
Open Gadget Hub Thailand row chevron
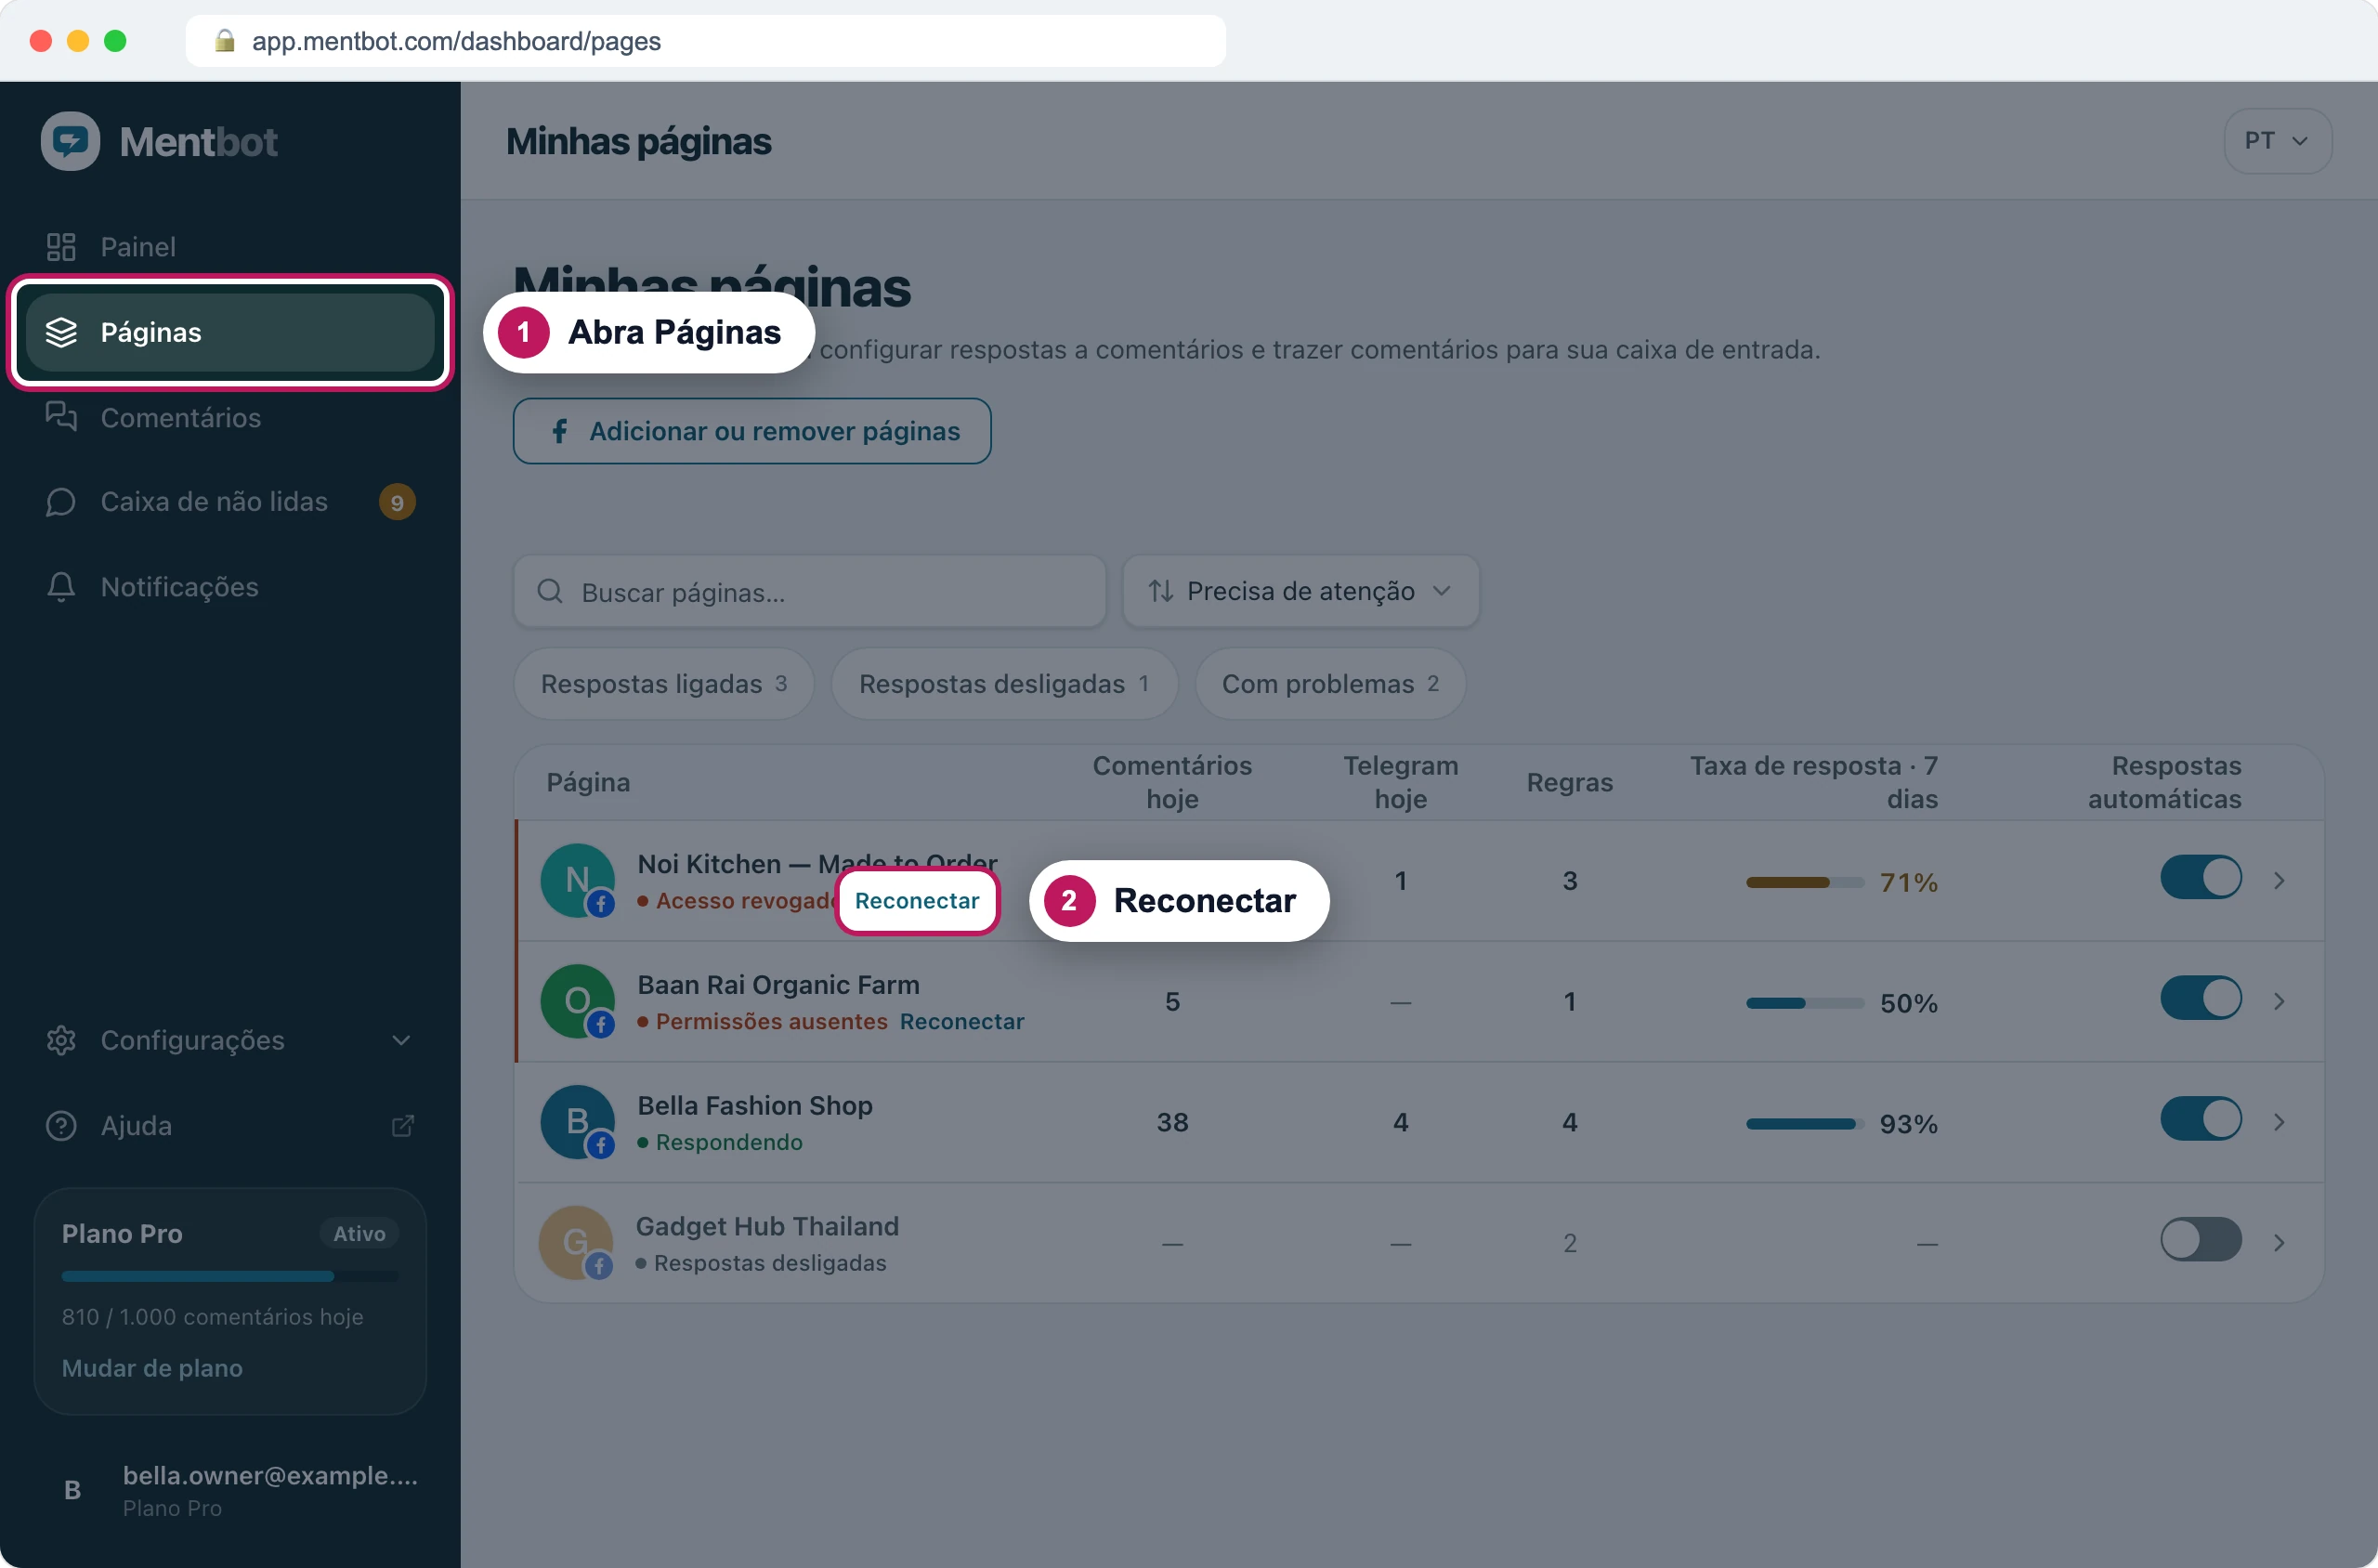point(2279,1242)
